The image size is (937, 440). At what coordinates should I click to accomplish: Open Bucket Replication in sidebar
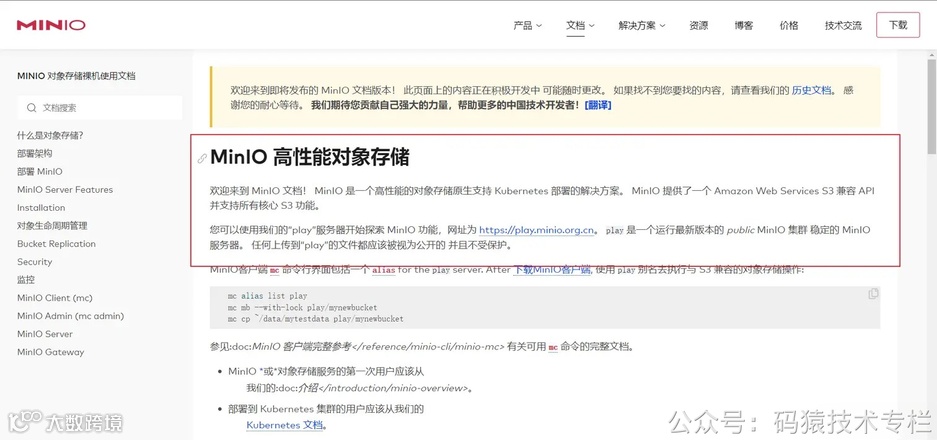(x=56, y=244)
